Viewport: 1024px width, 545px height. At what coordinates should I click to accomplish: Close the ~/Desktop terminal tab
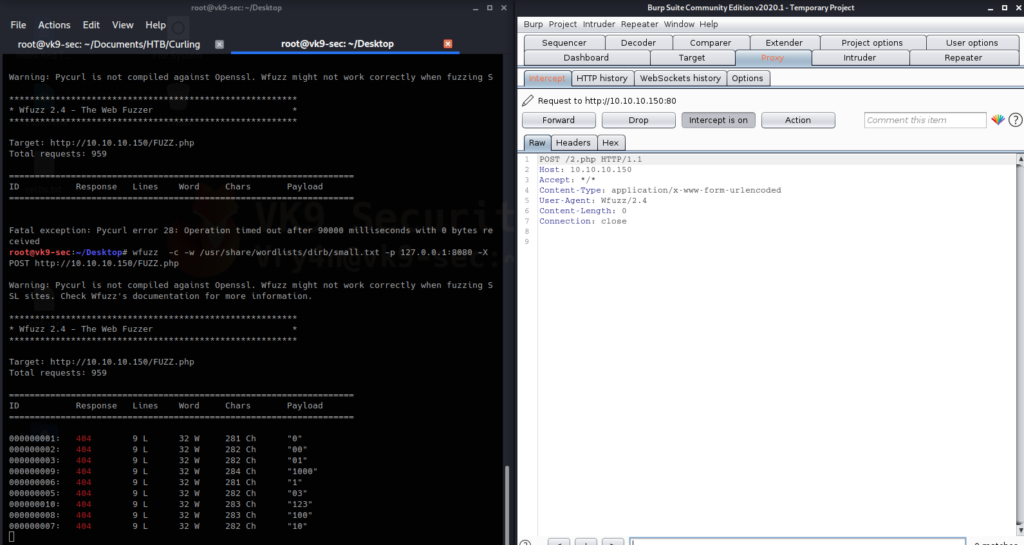point(448,44)
